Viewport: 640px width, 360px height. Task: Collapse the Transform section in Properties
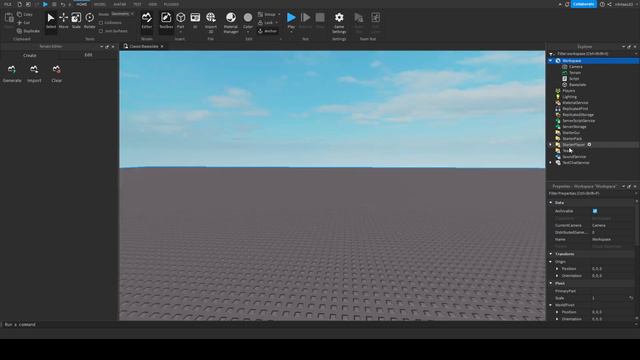[x=551, y=254]
